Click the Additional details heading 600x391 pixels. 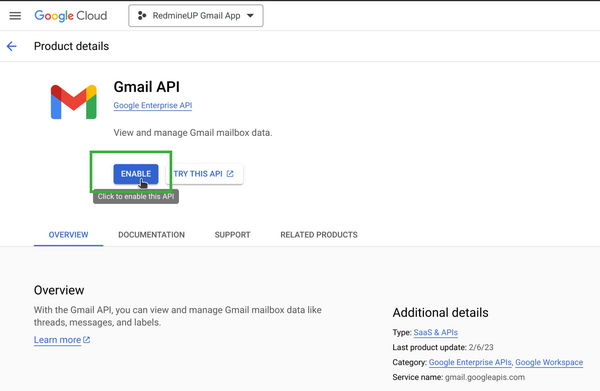[440, 313]
